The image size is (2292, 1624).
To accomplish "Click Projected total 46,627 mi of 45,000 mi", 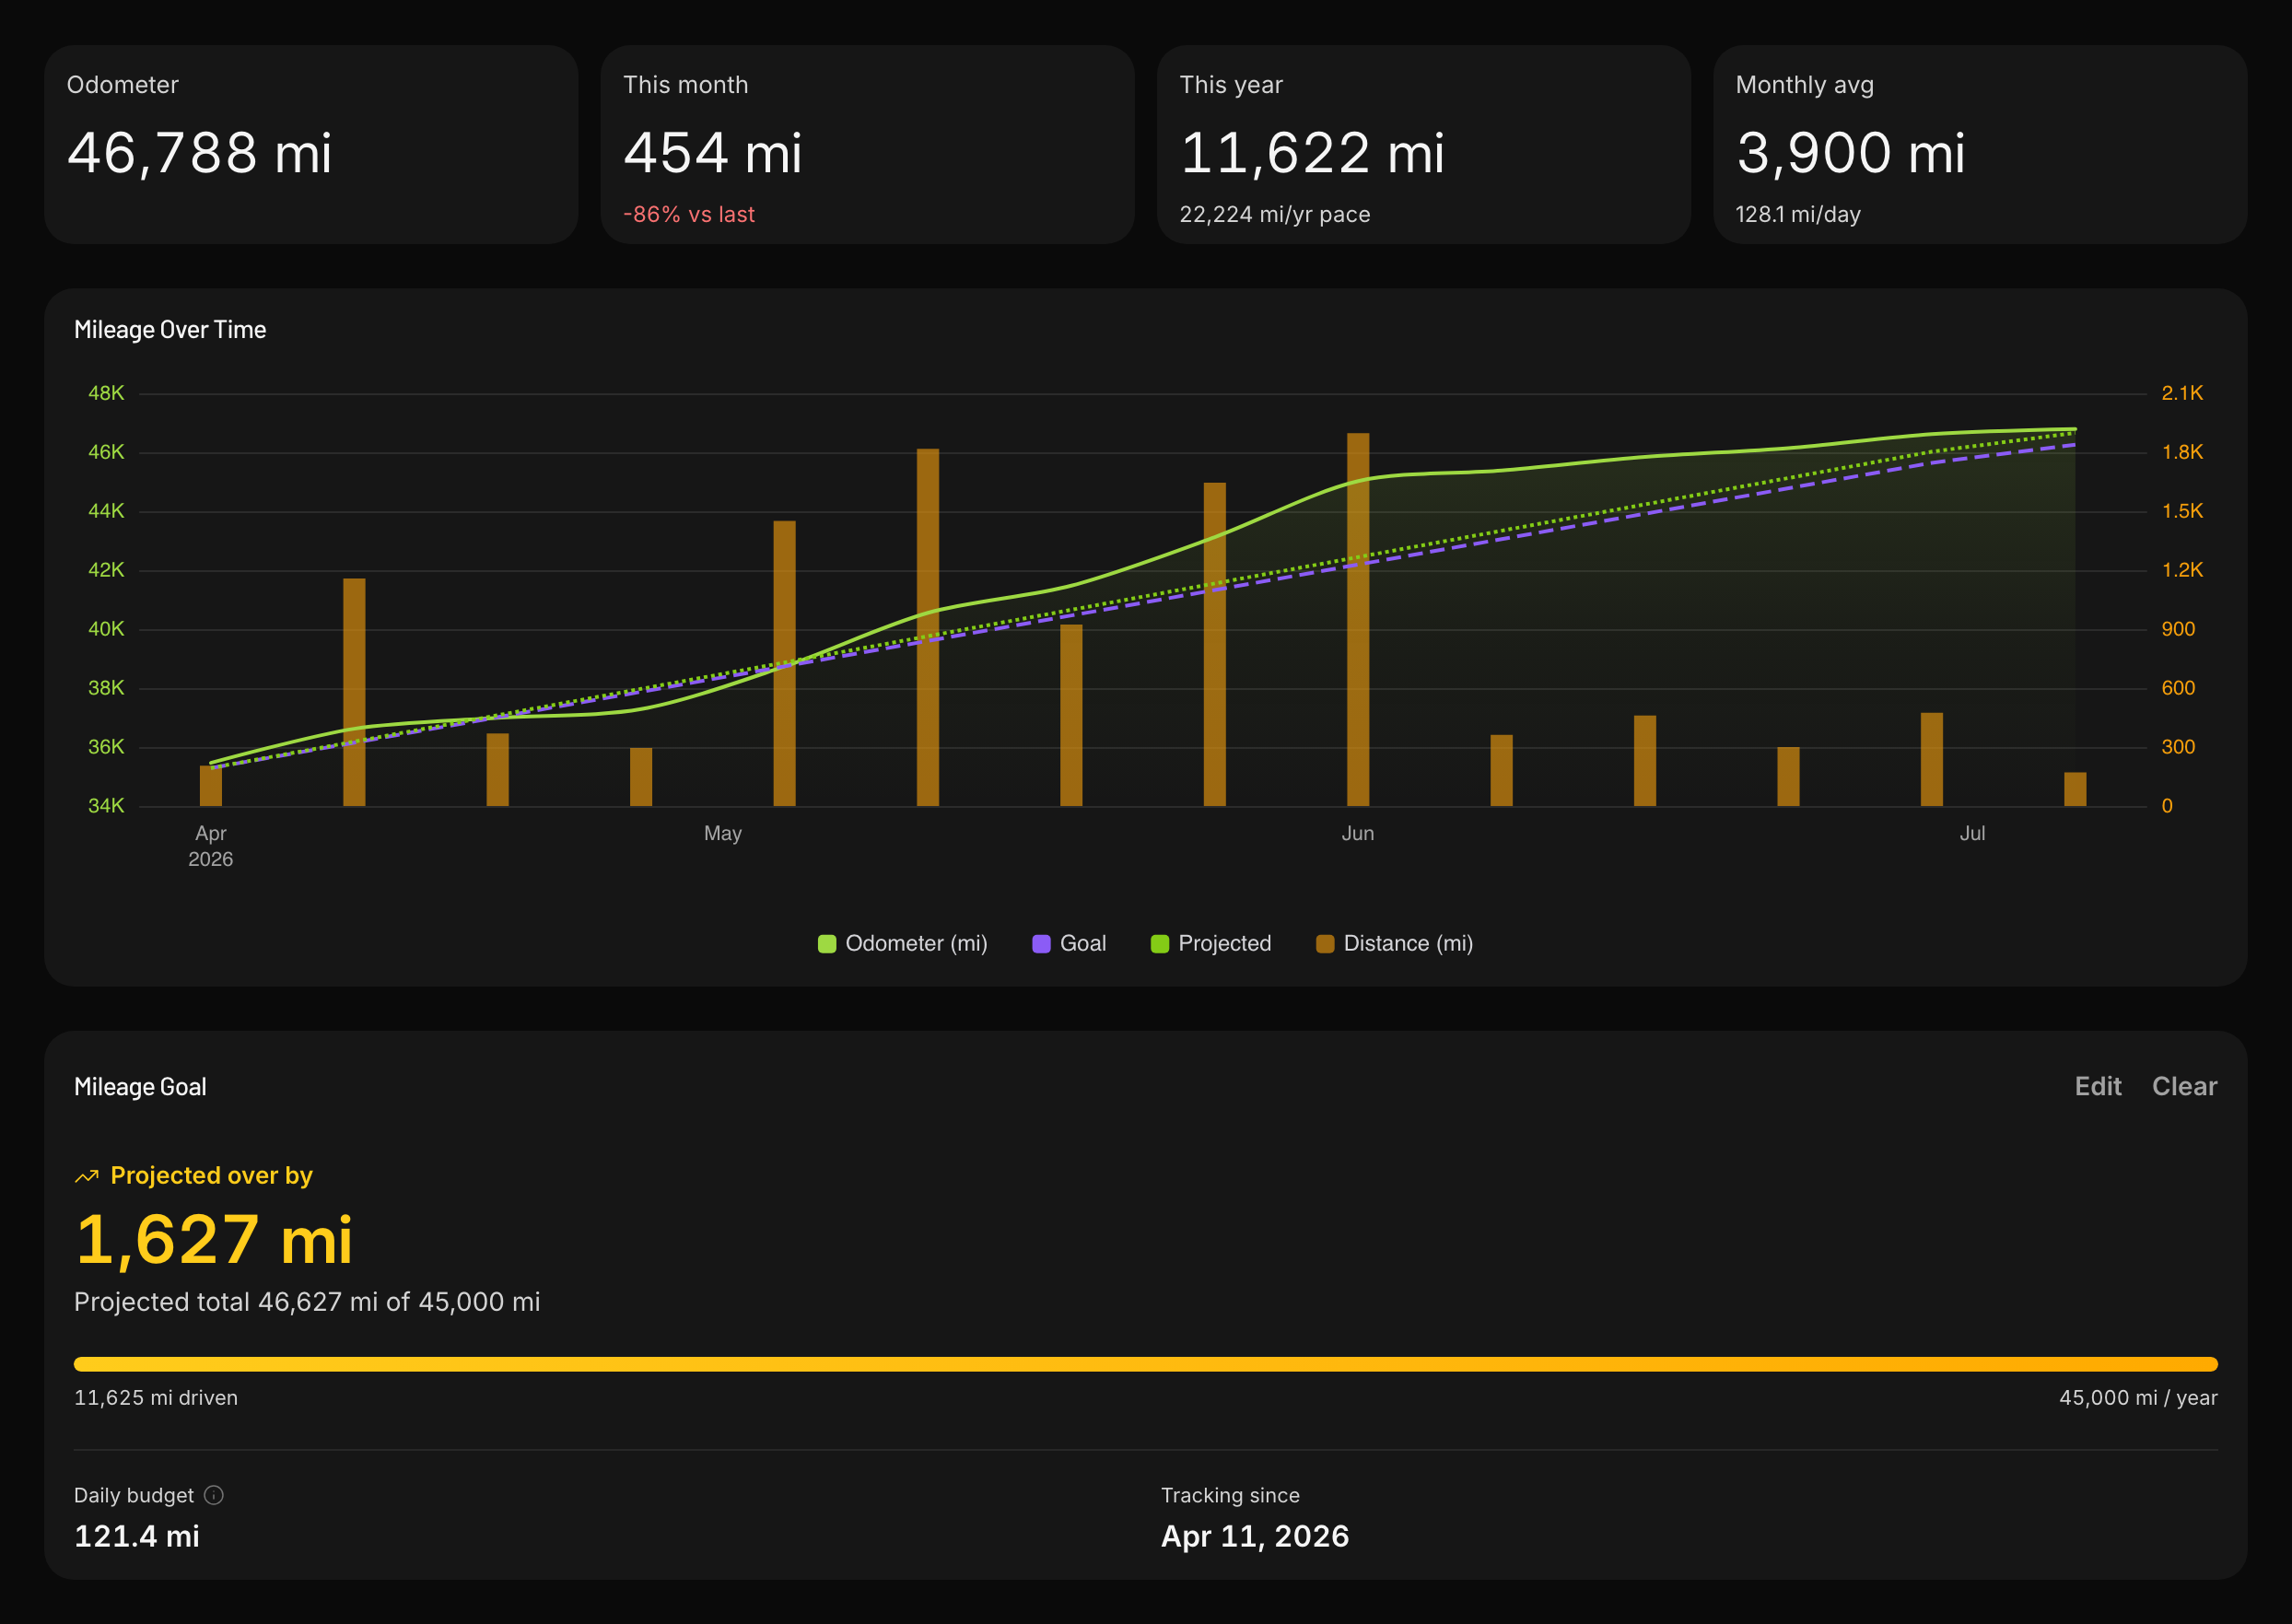I will point(307,1302).
